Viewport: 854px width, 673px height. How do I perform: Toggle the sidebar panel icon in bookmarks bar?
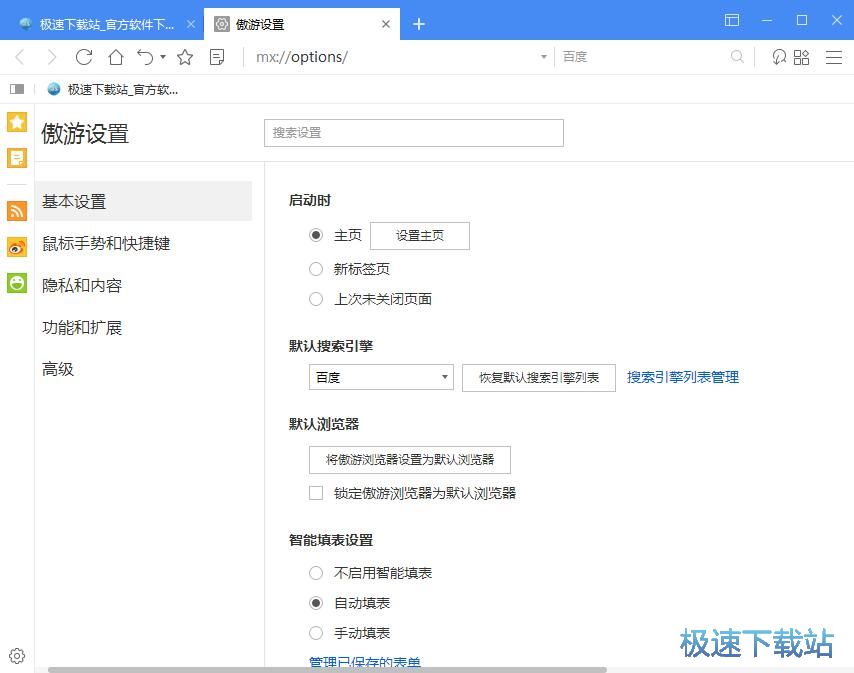(17, 89)
